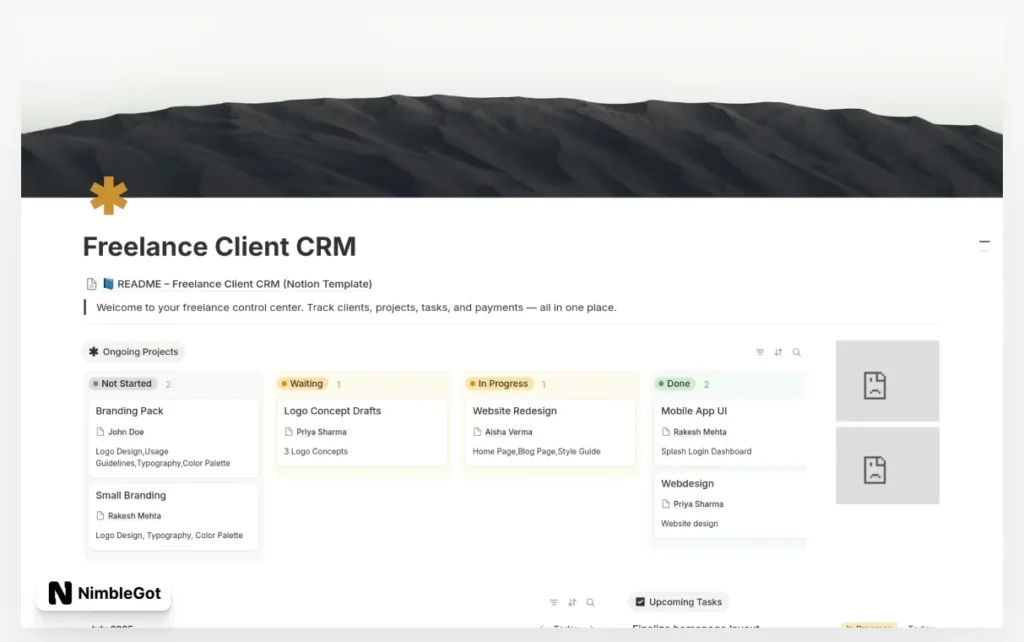Viewport: 1024px width, 642px height.
Task: Click search icon left of Upcoming Tasks
Action: click(590, 602)
